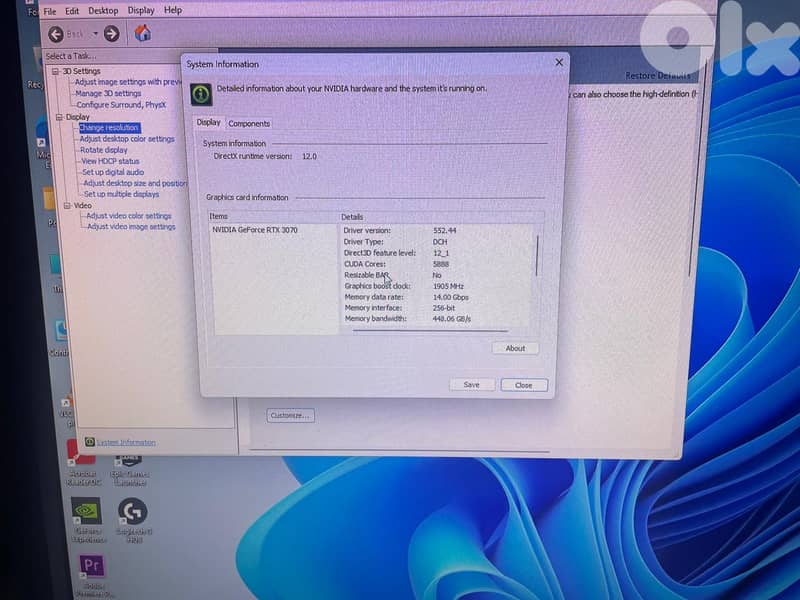The image size is (800, 600).
Task: Close the System Information dialog with X
Action: pyautogui.click(x=559, y=62)
